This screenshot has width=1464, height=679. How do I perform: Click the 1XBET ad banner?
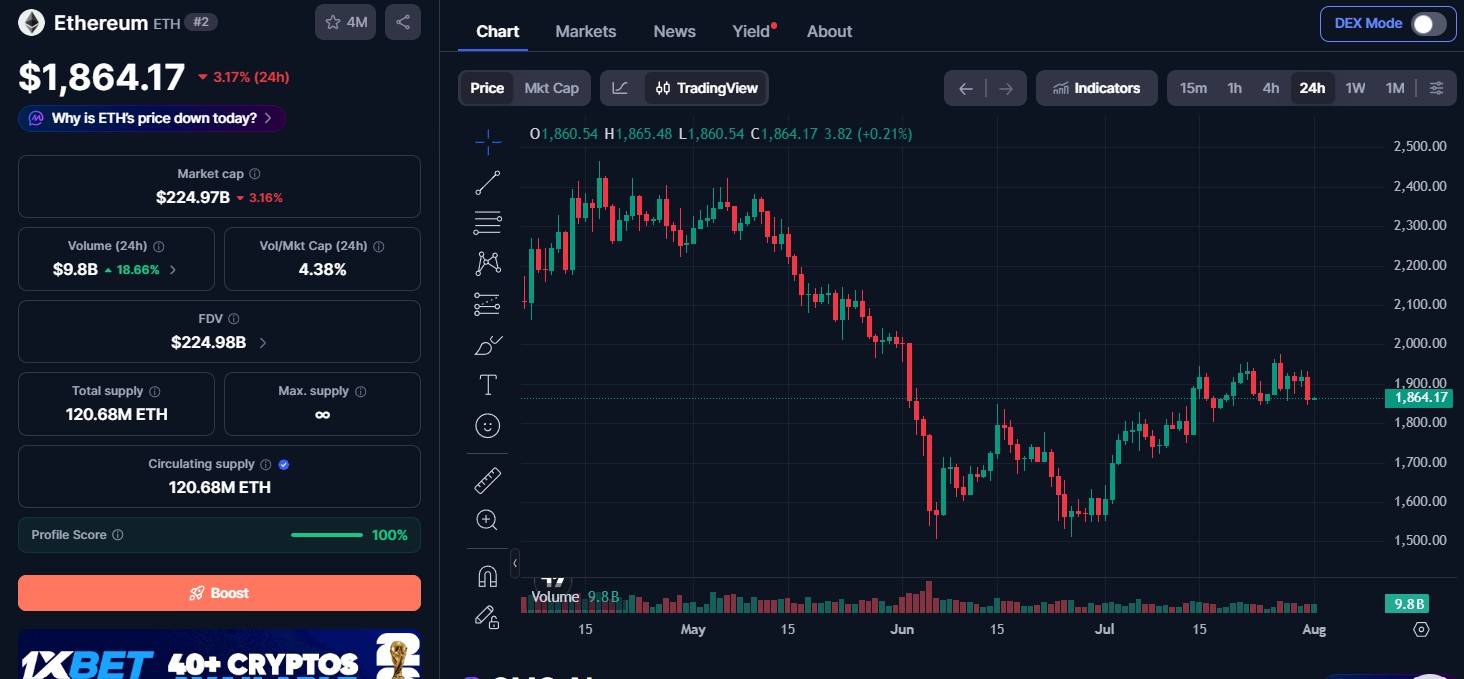pyautogui.click(x=219, y=654)
